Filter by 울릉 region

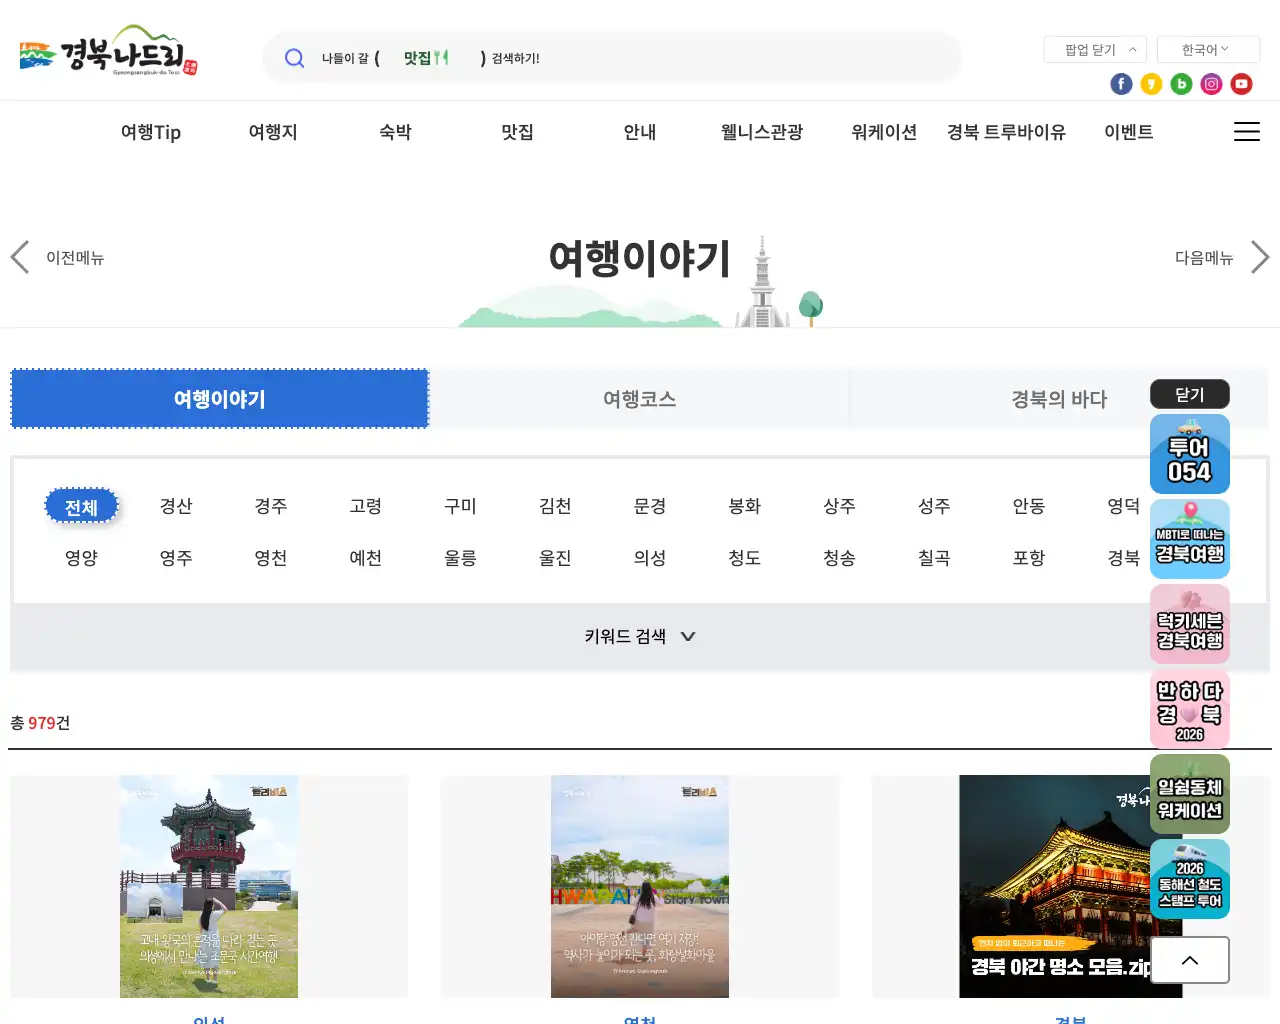460,558
